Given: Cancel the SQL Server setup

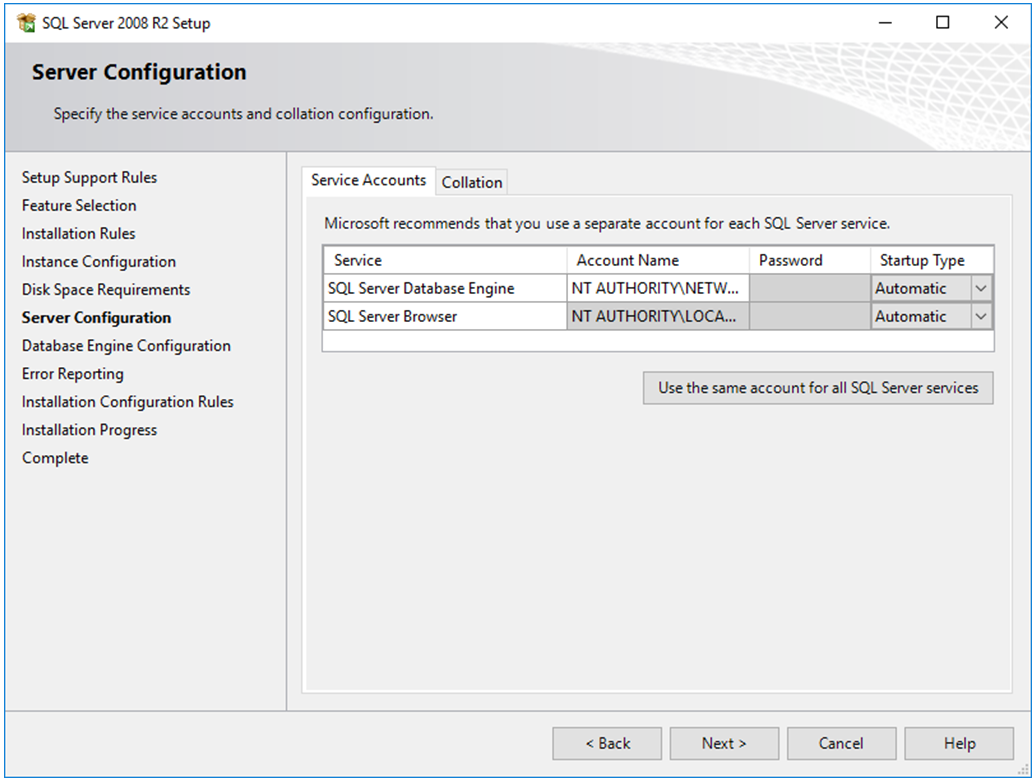Looking at the screenshot, I should click(x=841, y=743).
